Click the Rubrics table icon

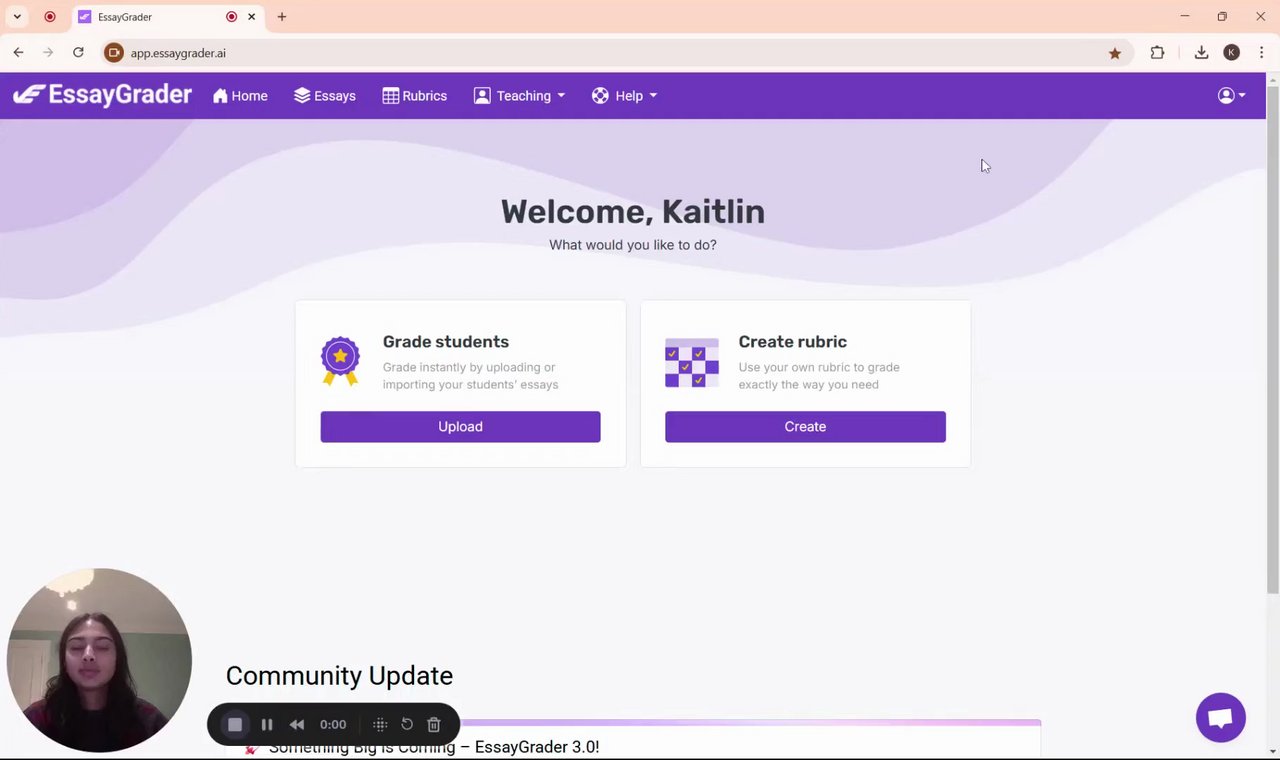pyautogui.click(x=391, y=96)
